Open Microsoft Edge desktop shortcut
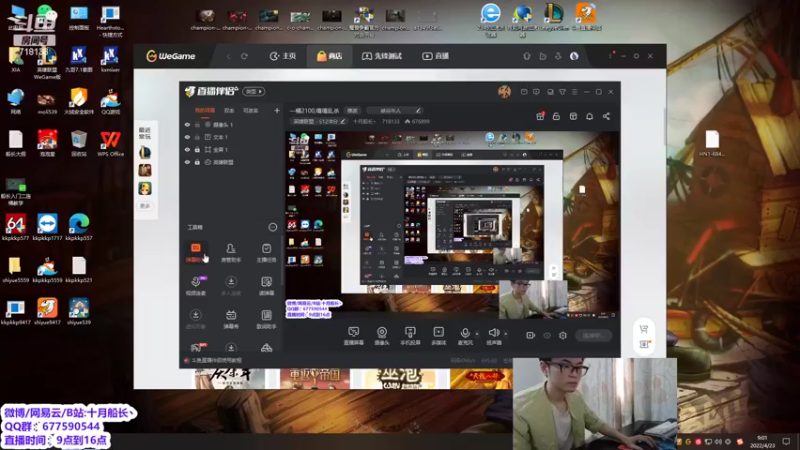The width and height of the screenshot is (800, 450). click(x=79, y=227)
